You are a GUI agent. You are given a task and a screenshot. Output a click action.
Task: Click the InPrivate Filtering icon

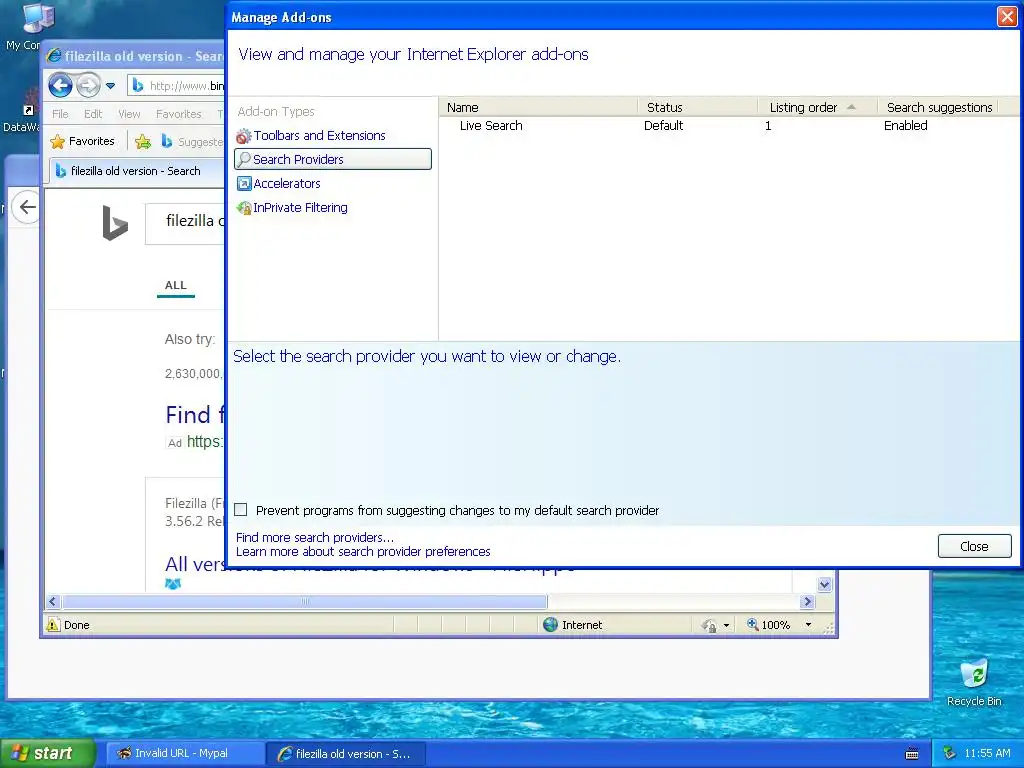point(244,208)
